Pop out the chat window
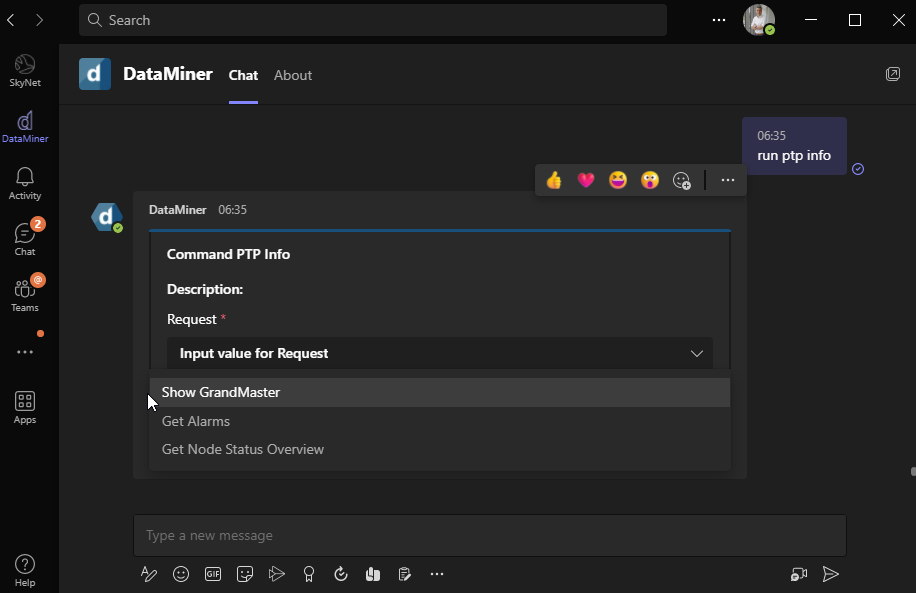Screen dimensions: 916x593 [x=893, y=74]
